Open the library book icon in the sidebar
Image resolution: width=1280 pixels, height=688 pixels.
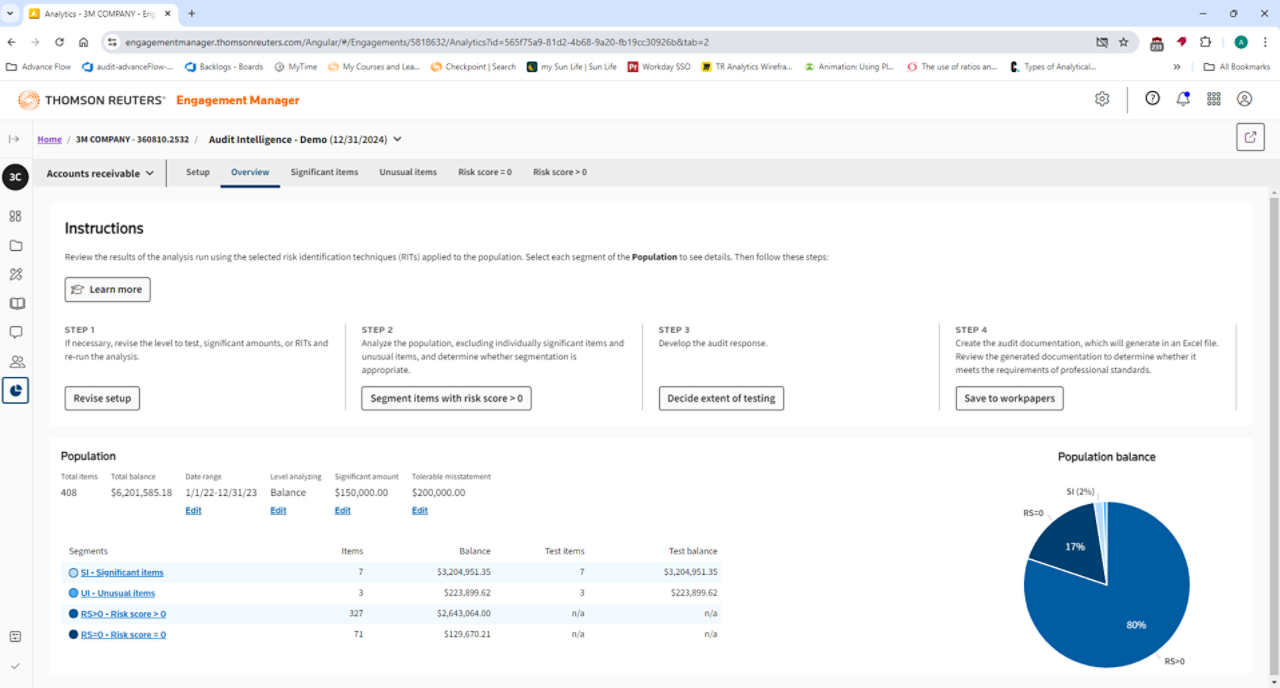[x=15, y=303]
